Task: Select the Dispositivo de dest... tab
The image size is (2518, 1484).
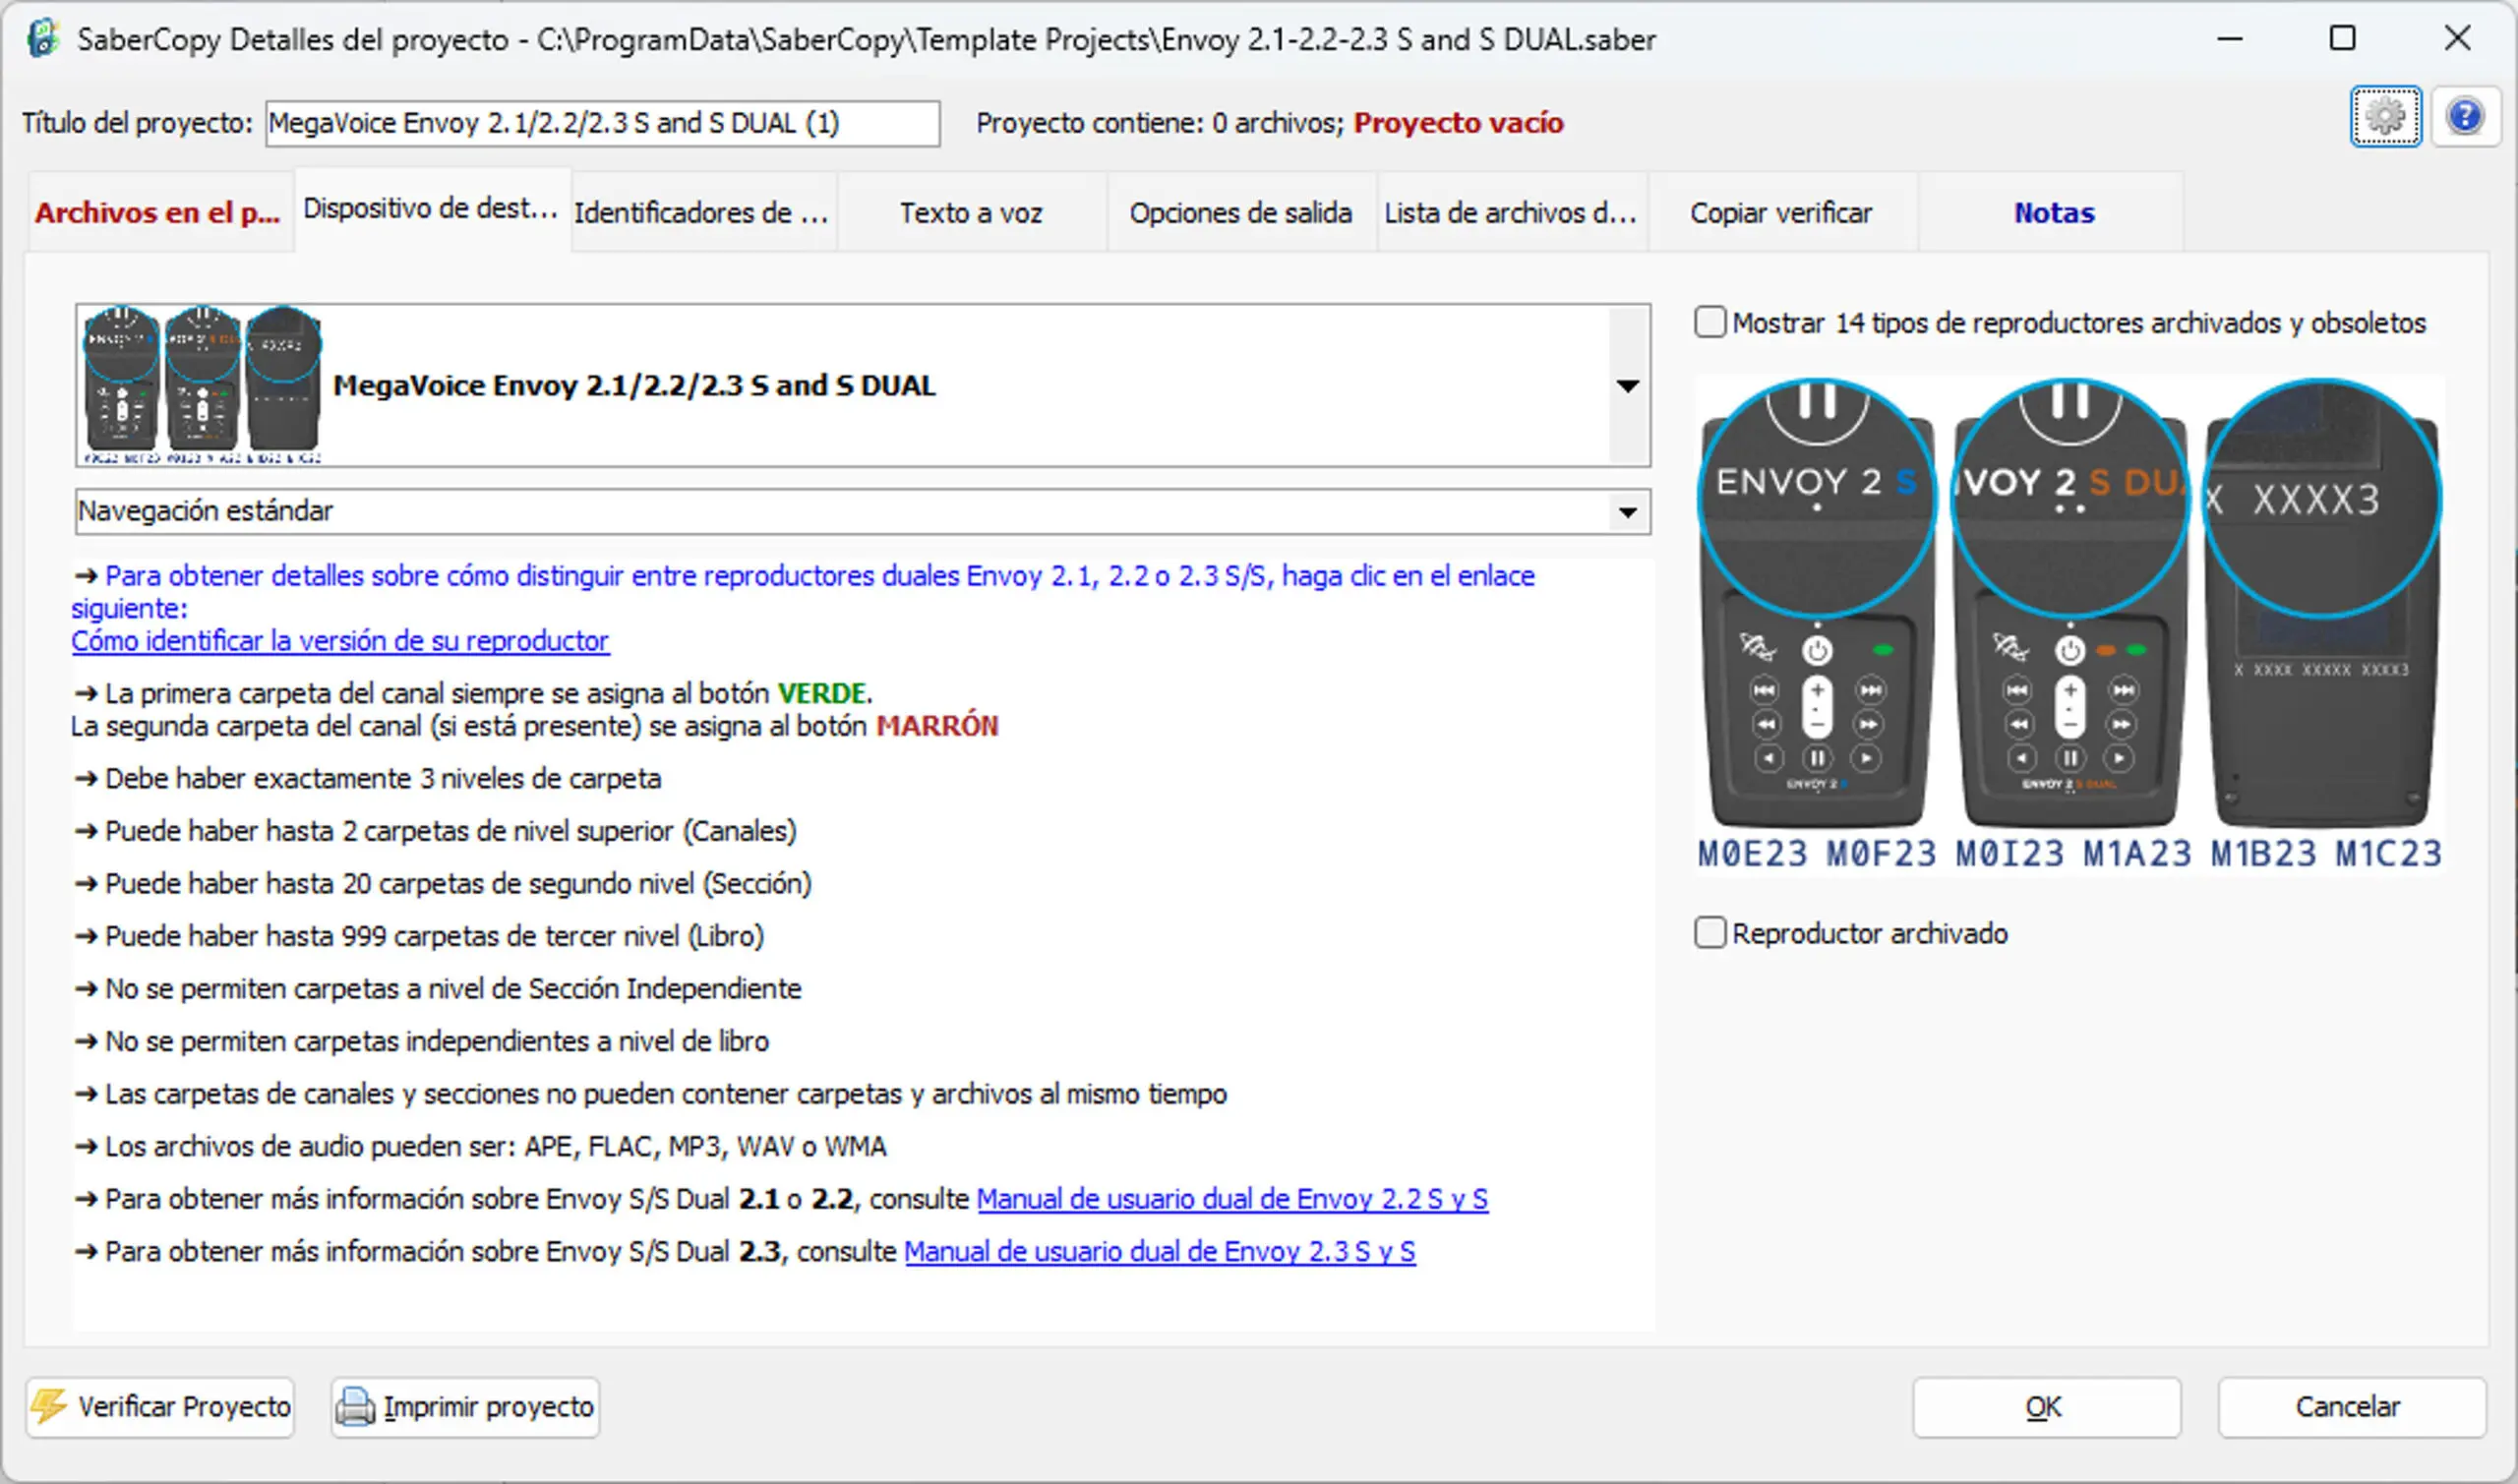Action: tap(431, 209)
